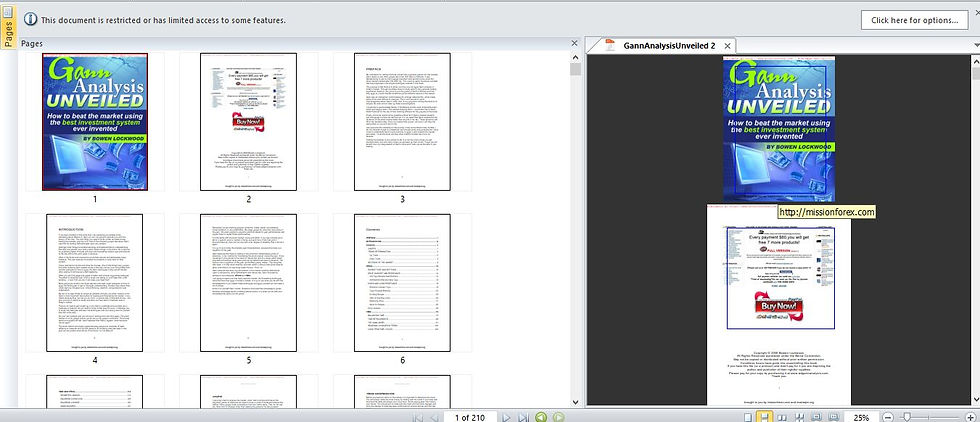Click the restricted document message text

click(164, 20)
